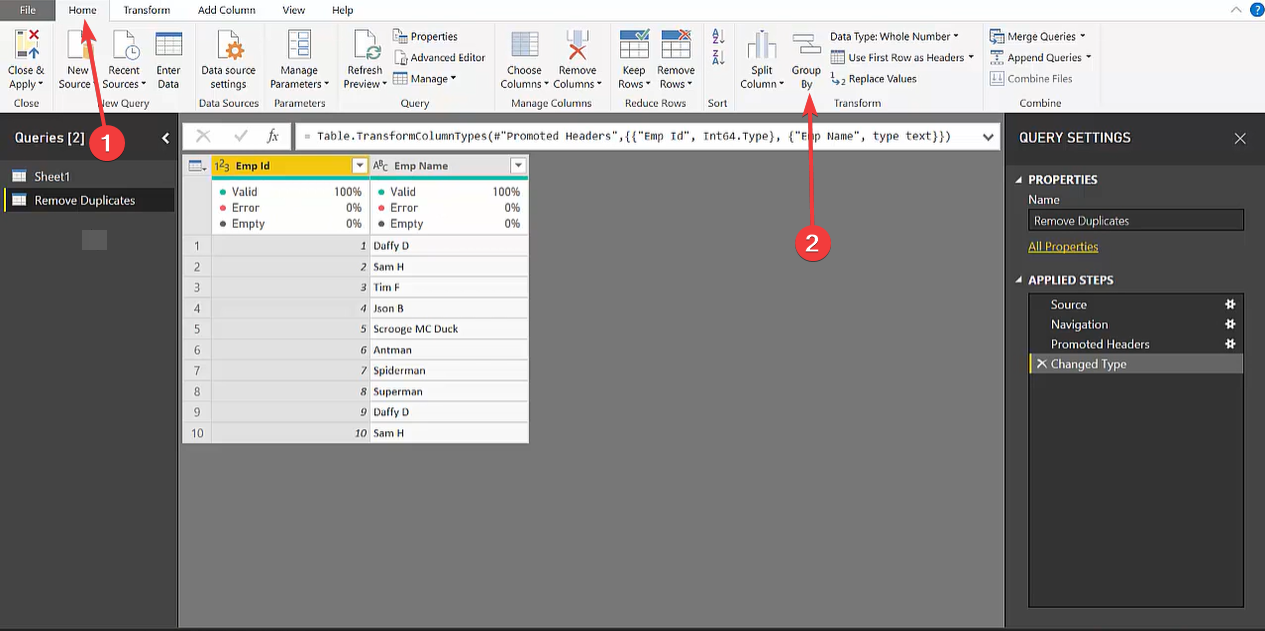This screenshot has width=1265, height=631.
Task: Collapse the APPLIED STEPS section
Action: (x=1019, y=280)
